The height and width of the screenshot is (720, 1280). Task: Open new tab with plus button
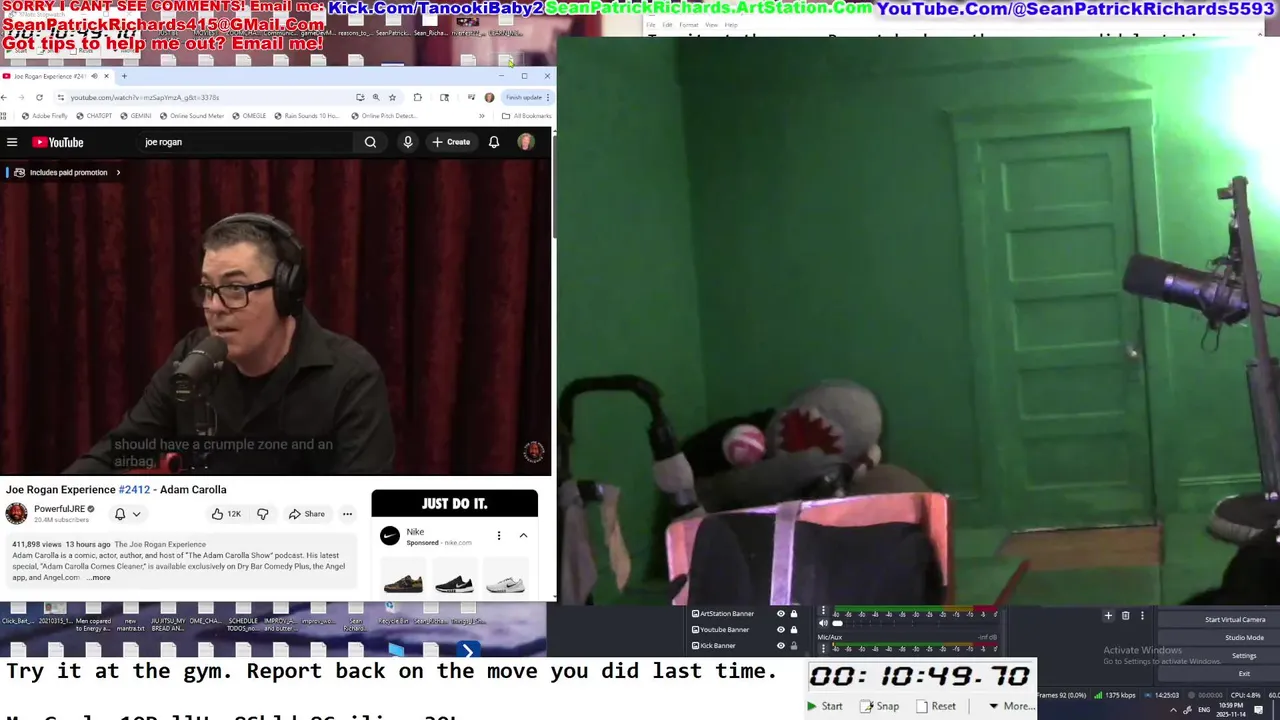coord(124,76)
